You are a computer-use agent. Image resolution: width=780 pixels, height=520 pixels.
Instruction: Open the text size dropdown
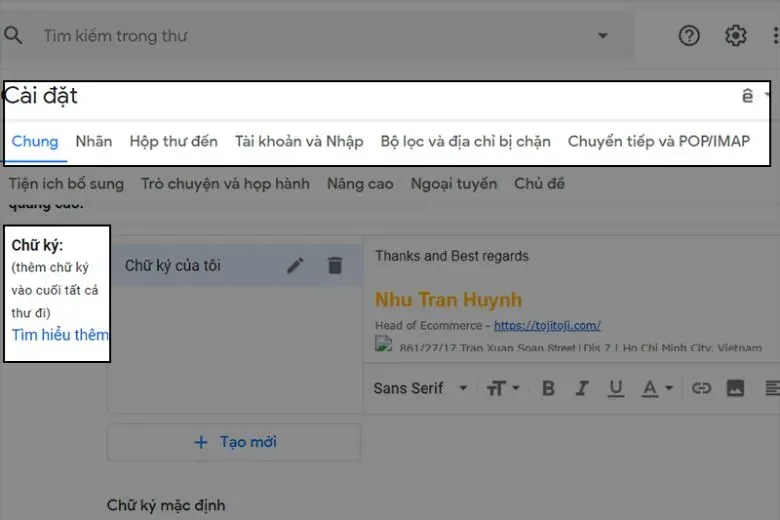pyautogui.click(x=502, y=388)
